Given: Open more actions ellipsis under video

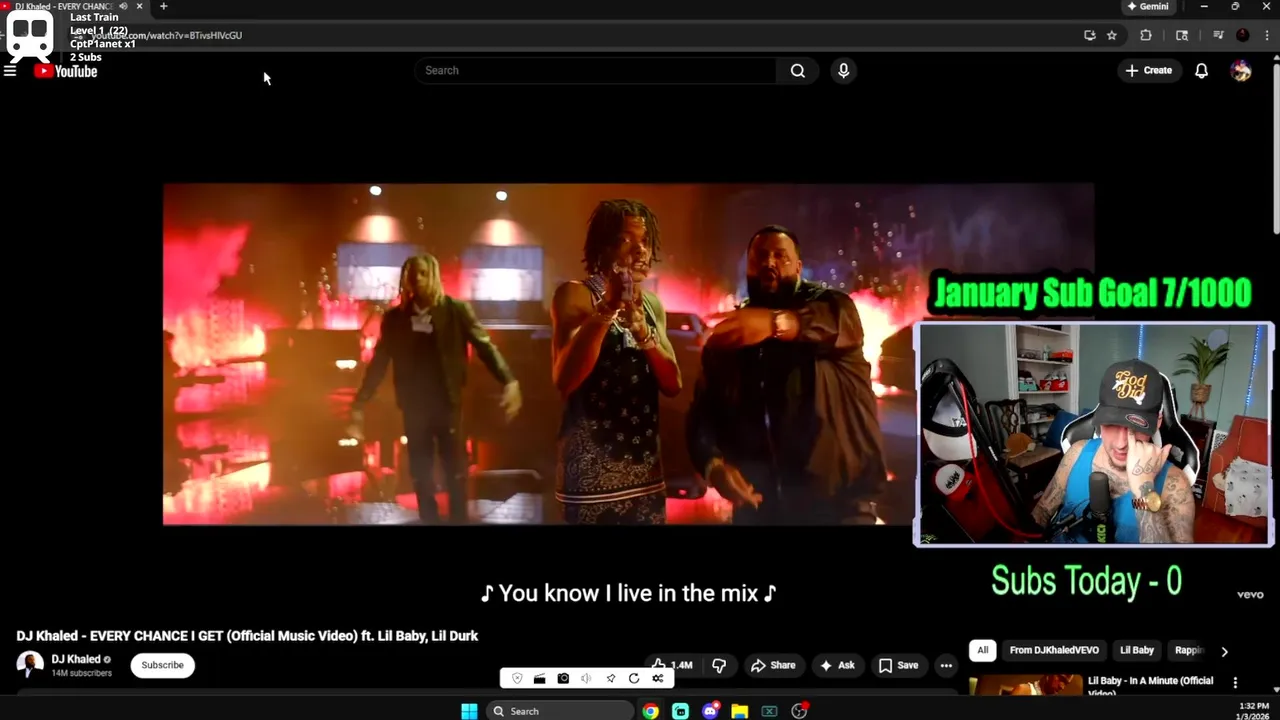Looking at the screenshot, I should click(x=946, y=665).
